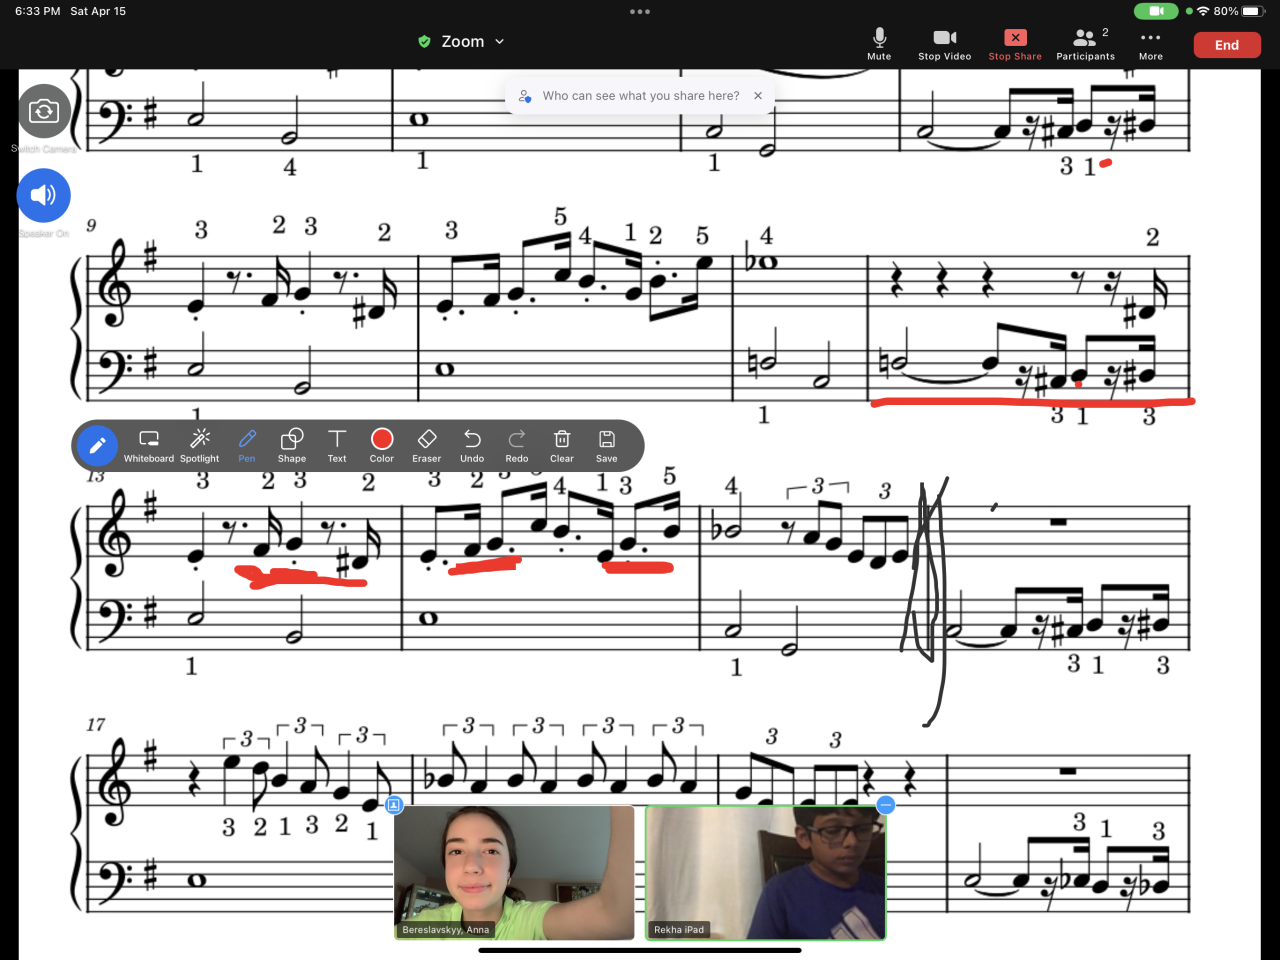Viewport: 1280px width, 960px height.
Task: Choose the Shape tool
Action: pyautogui.click(x=292, y=446)
